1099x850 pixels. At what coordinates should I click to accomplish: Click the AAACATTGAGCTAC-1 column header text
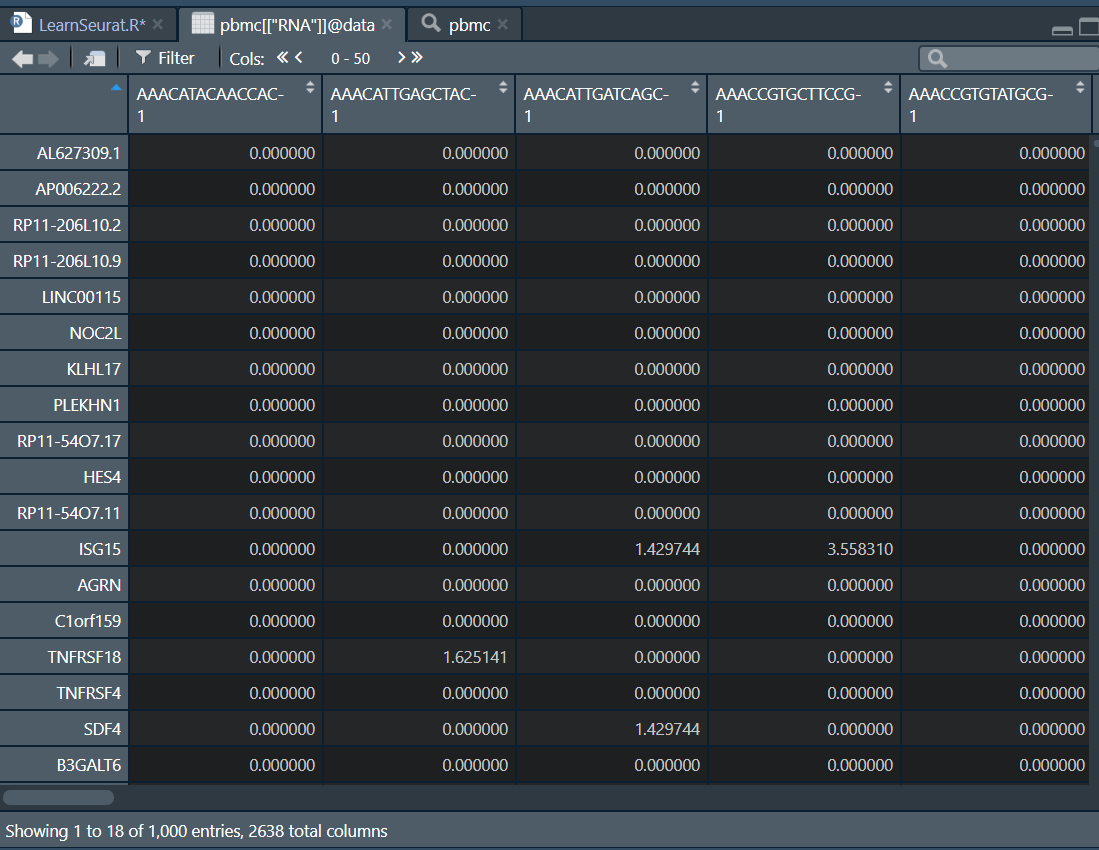403,104
